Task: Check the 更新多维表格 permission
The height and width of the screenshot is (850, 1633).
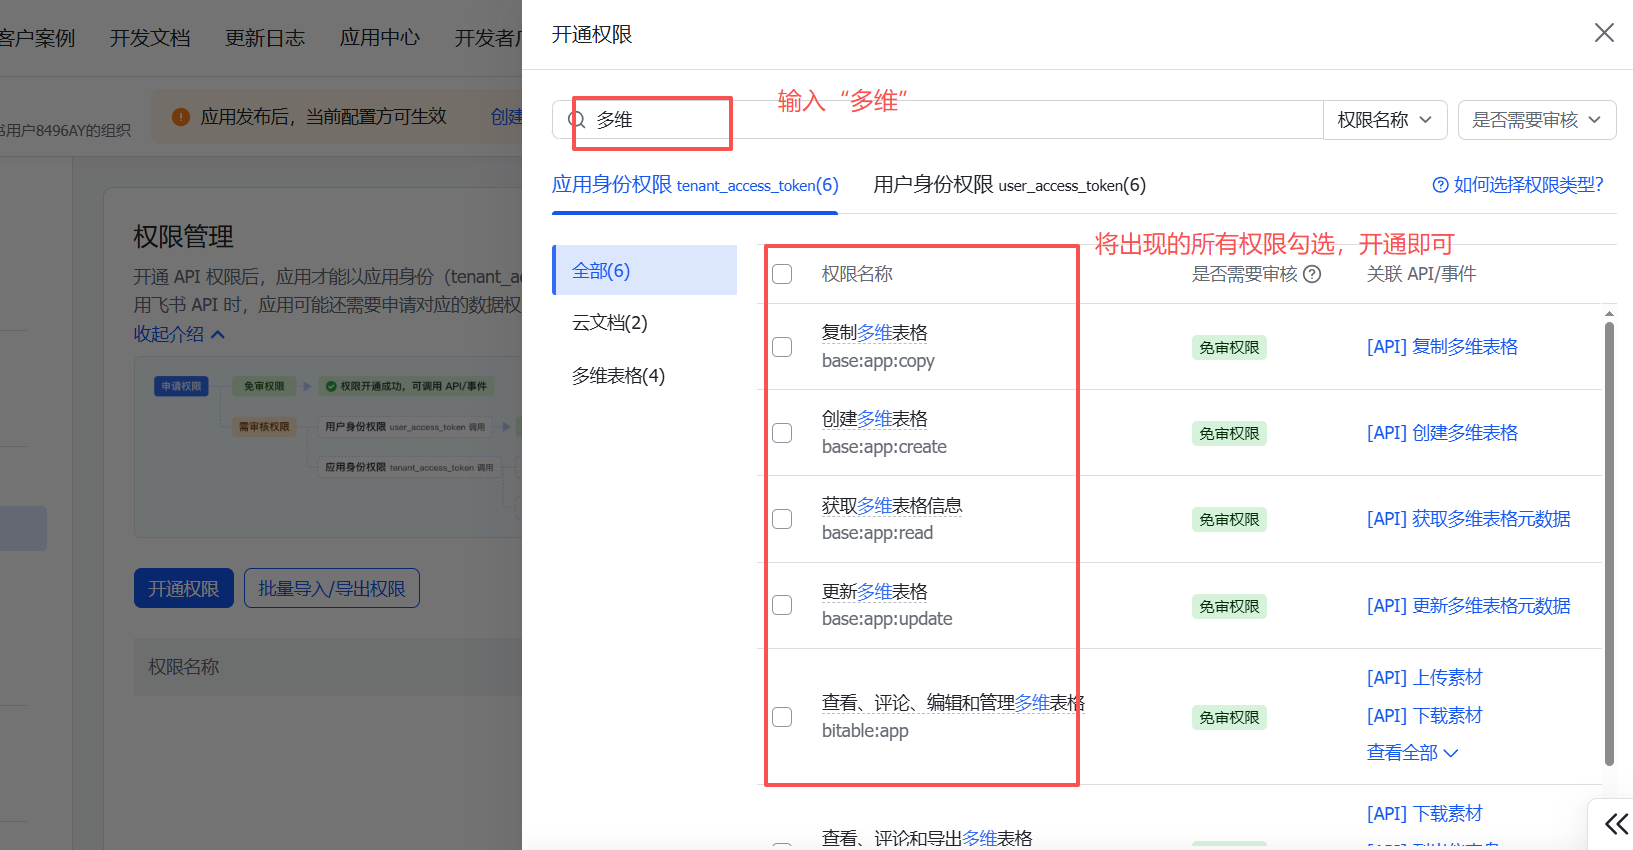Action: pyautogui.click(x=782, y=605)
